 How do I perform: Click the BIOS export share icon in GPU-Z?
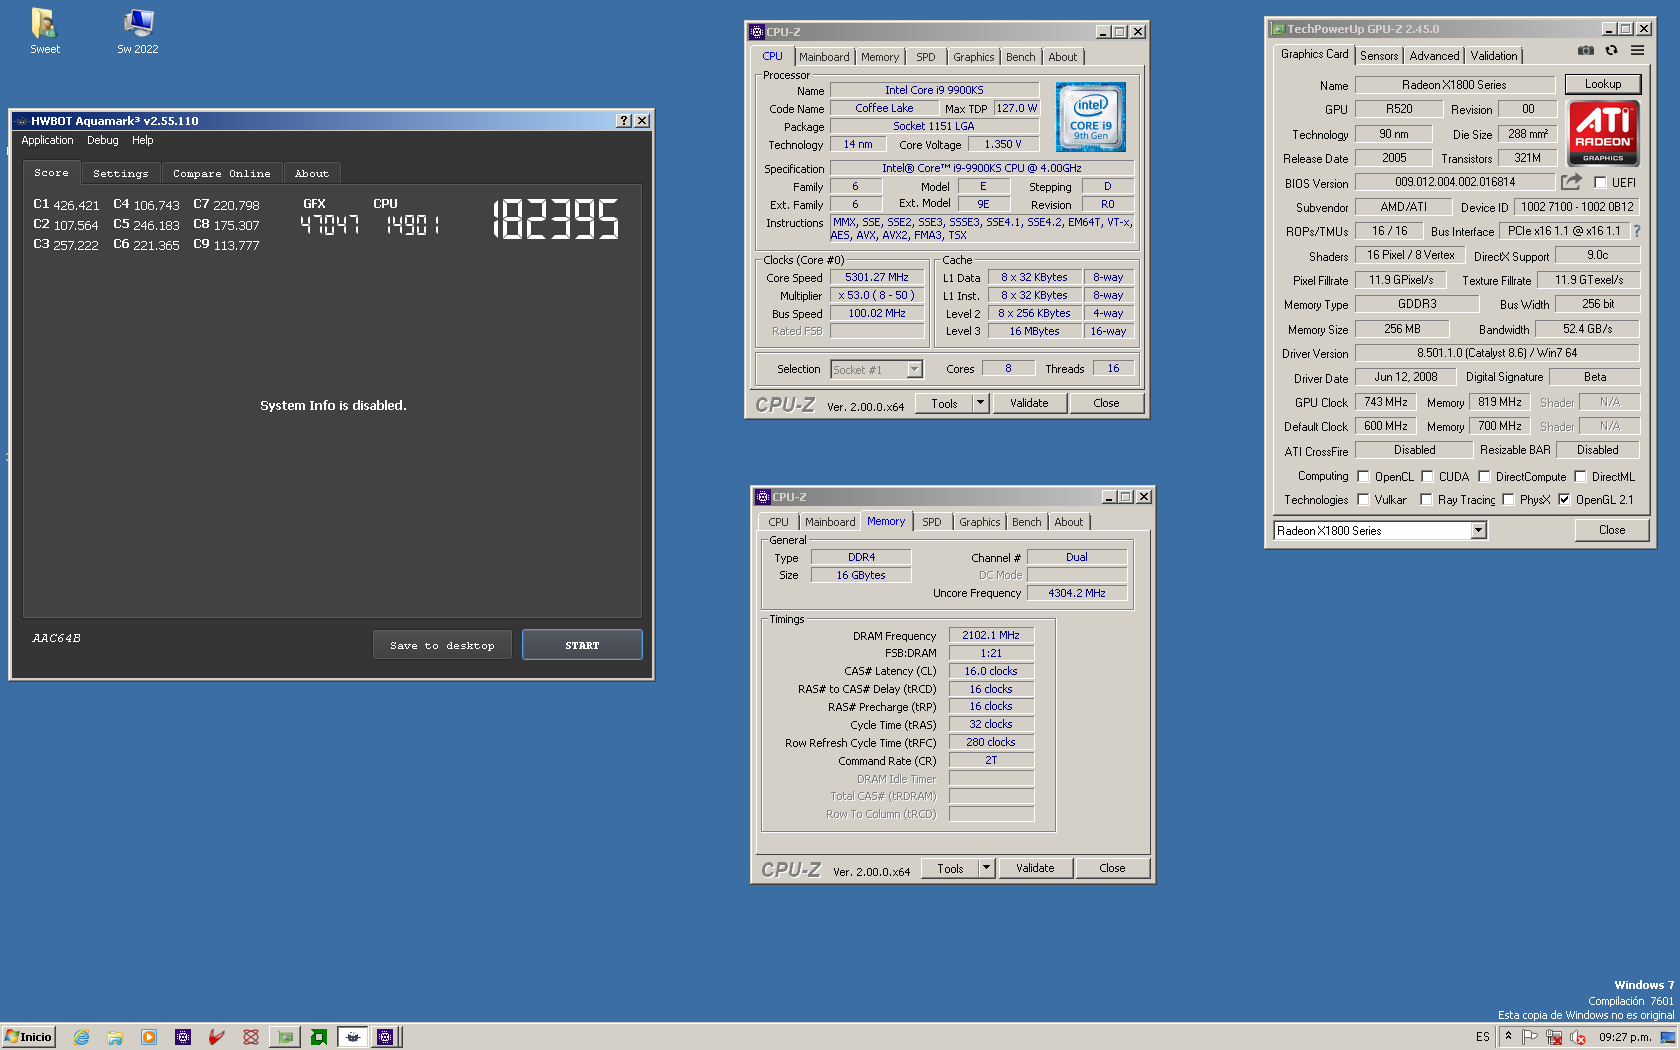[1571, 182]
